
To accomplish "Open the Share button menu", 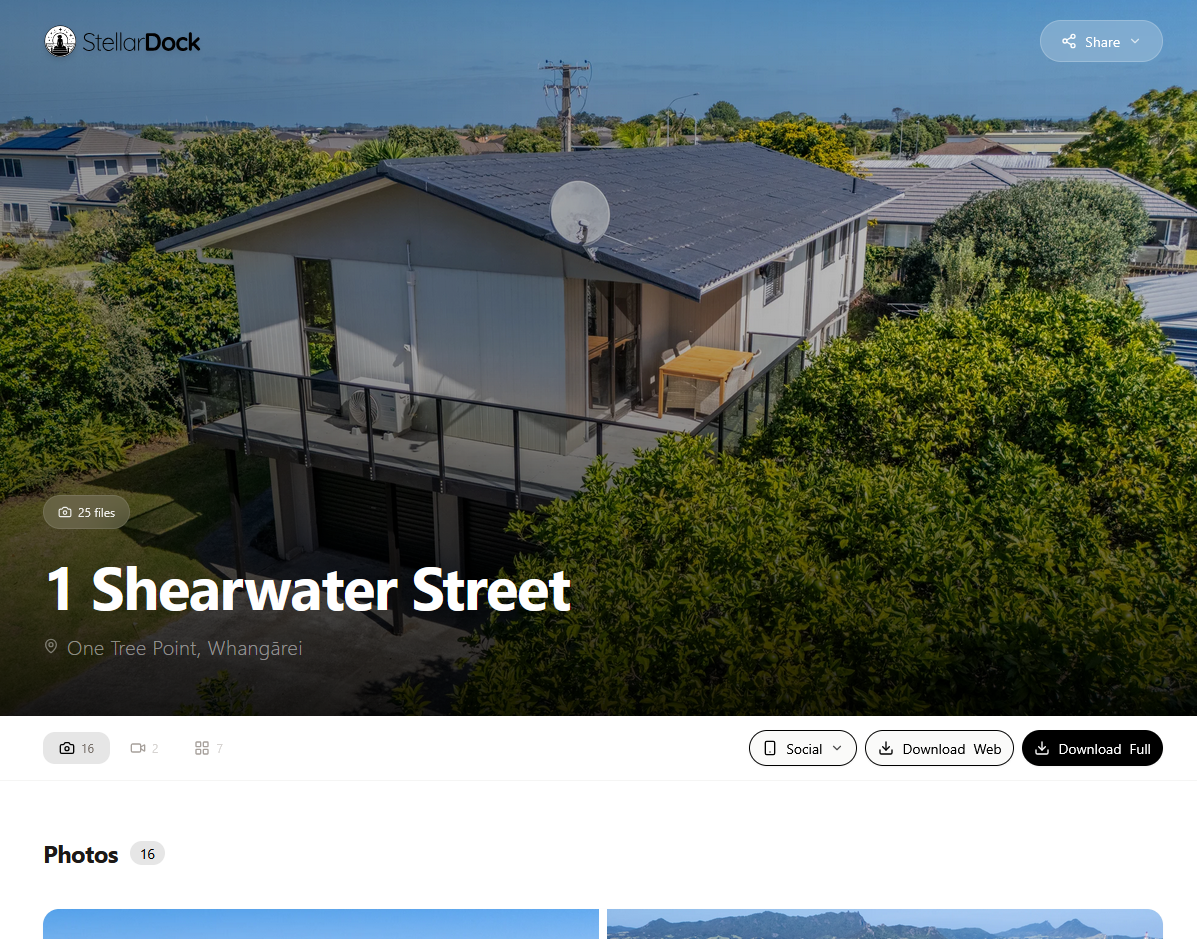I will pos(1101,41).
